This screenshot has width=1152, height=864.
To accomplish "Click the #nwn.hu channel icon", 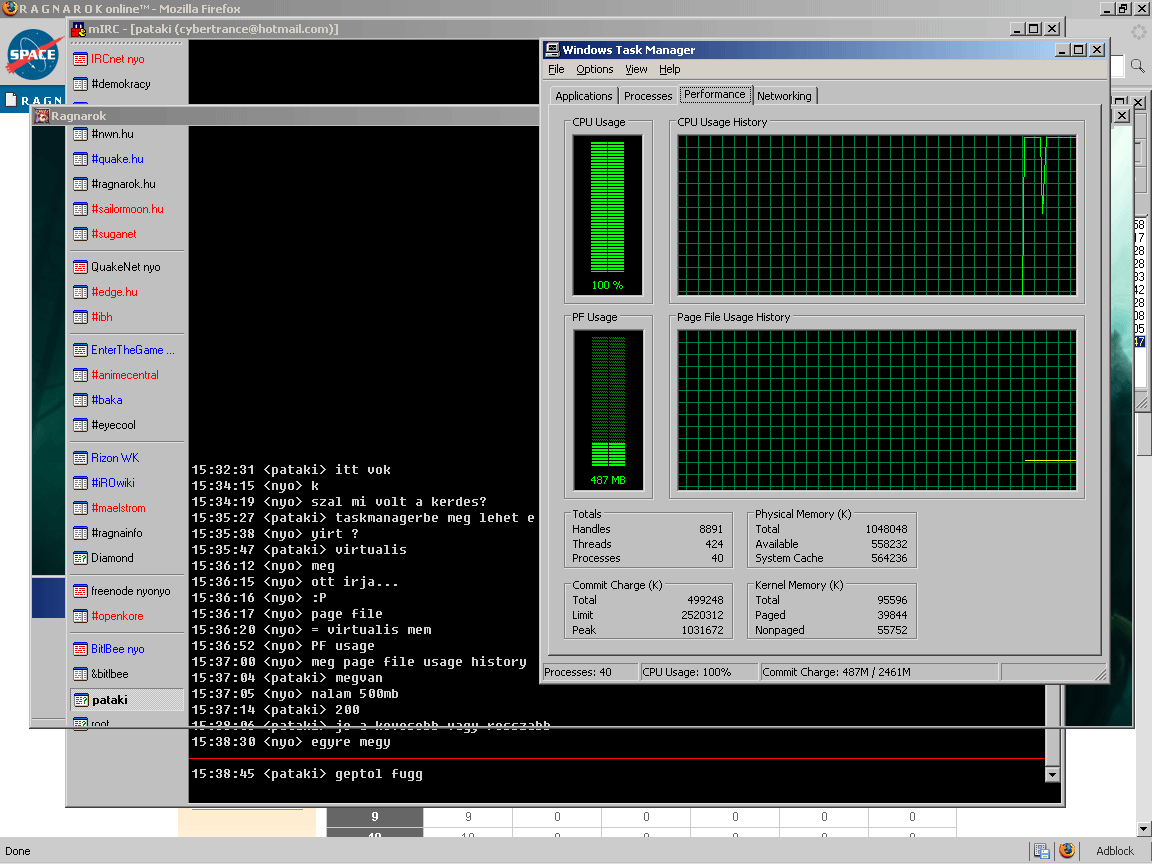I will click(x=80, y=134).
